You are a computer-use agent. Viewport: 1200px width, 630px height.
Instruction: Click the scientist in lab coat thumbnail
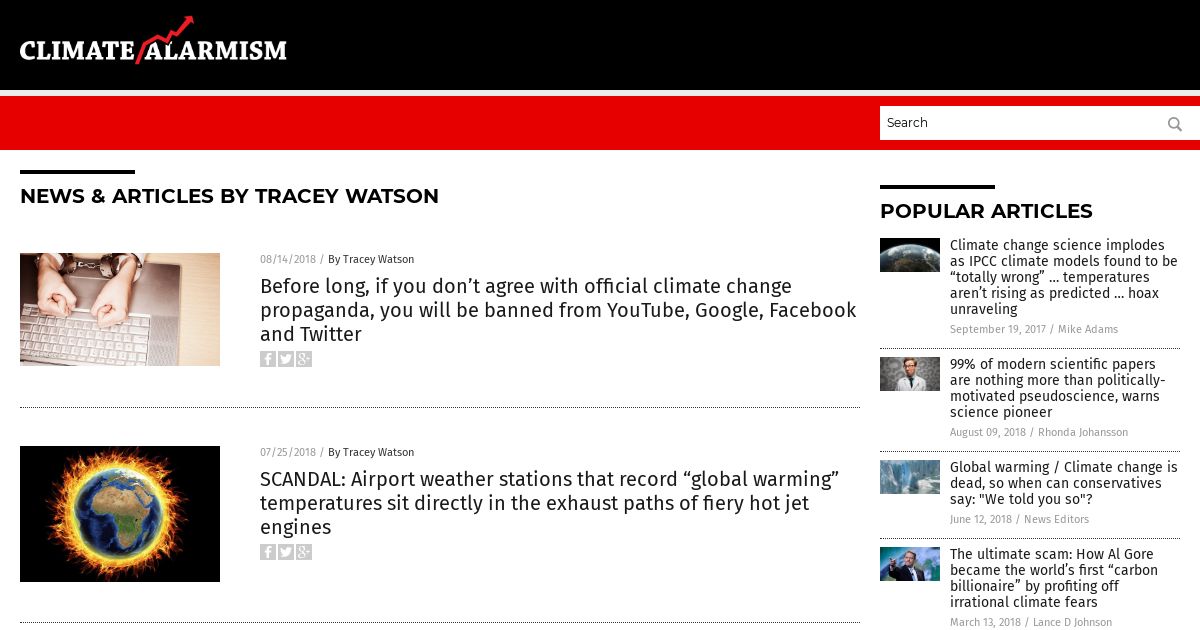pyautogui.click(x=910, y=374)
